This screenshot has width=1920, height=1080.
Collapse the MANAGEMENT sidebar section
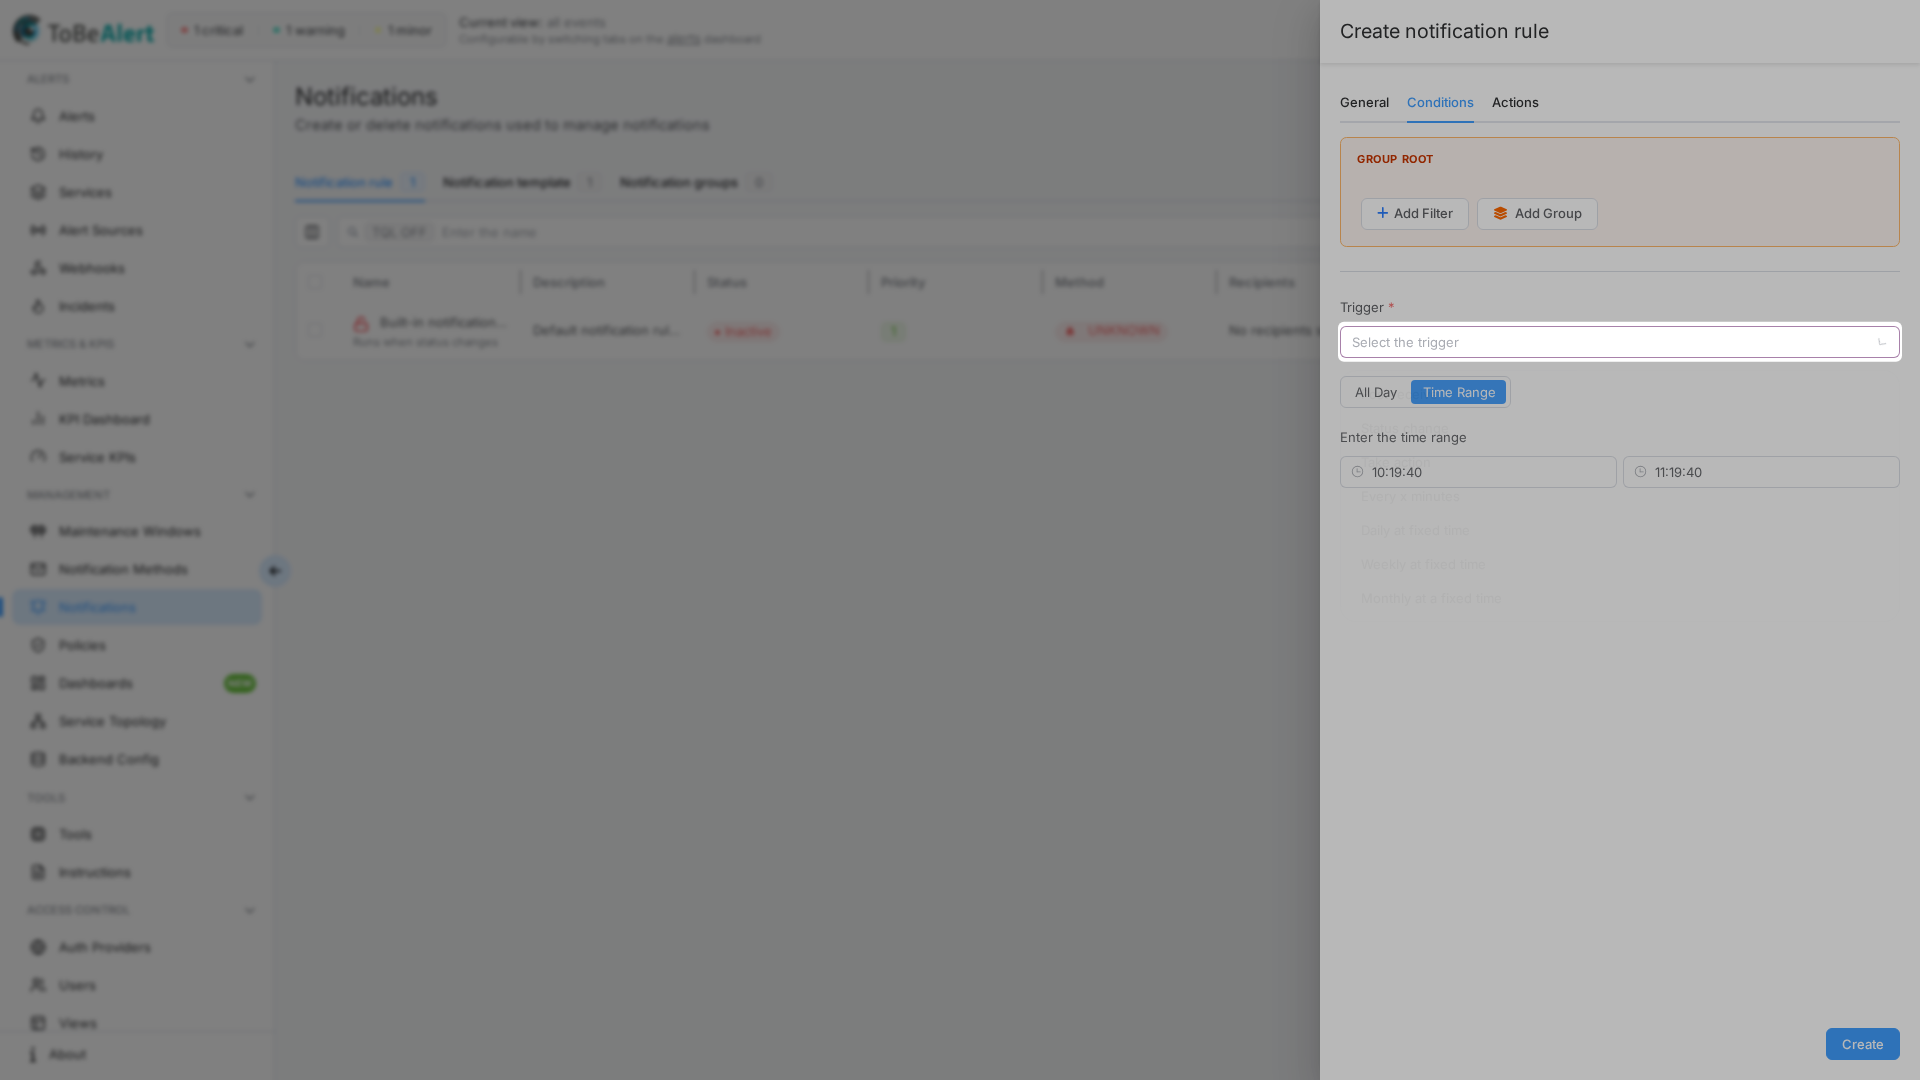[x=250, y=495]
